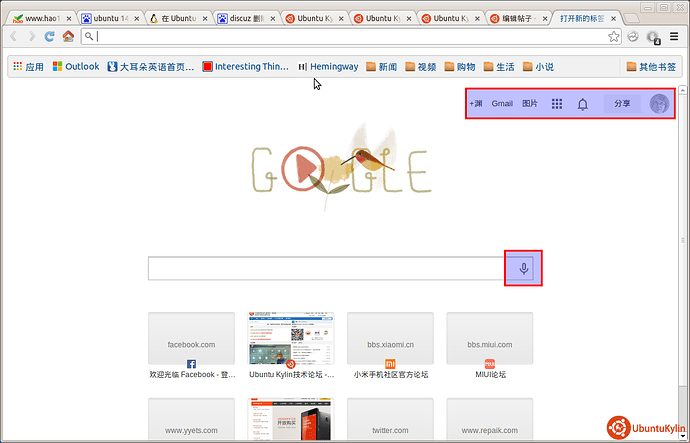
Task: Click the round arrows icon next to bookmark star
Action: point(633,37)
